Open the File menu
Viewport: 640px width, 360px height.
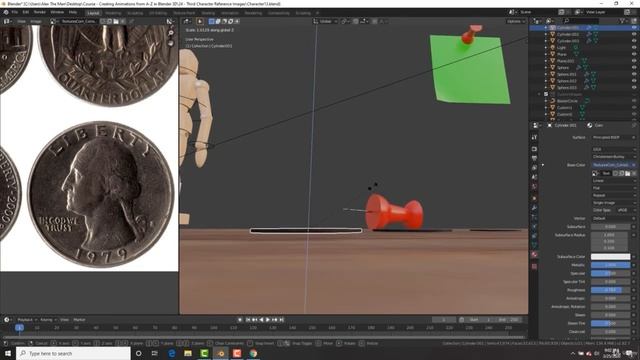tap(15, 12)
